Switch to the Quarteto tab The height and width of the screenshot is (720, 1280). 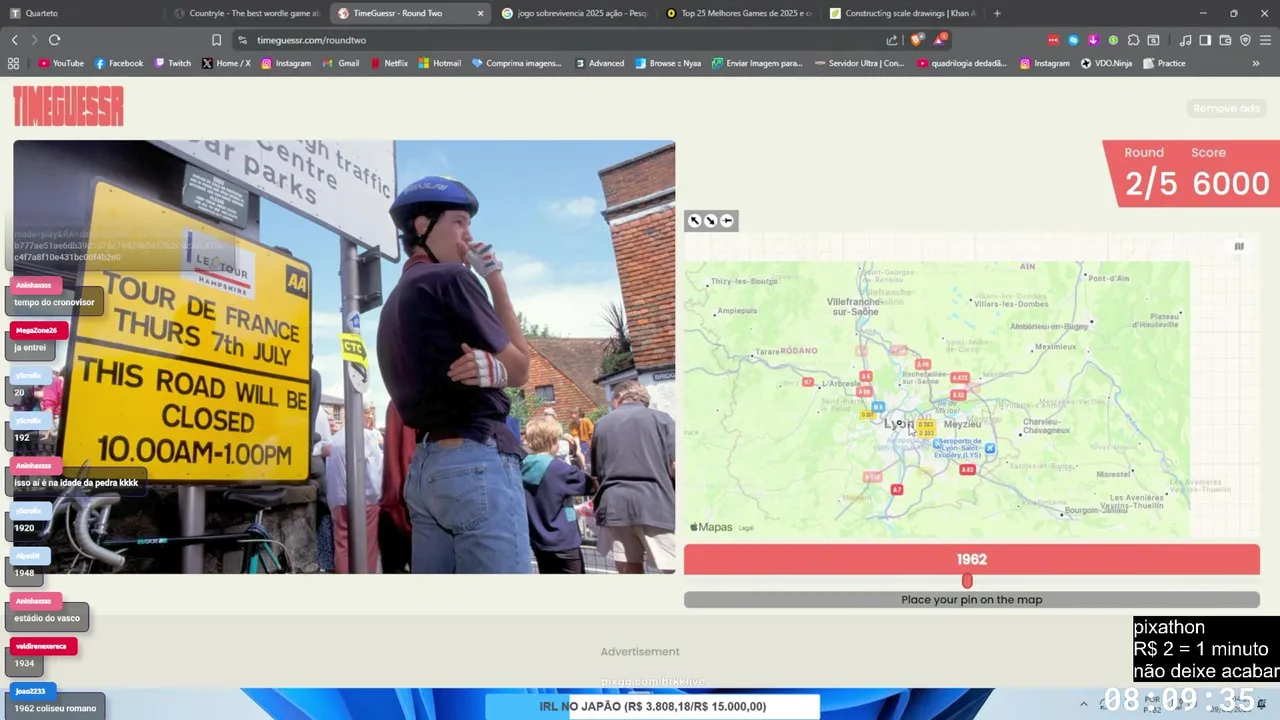(82, 13)
